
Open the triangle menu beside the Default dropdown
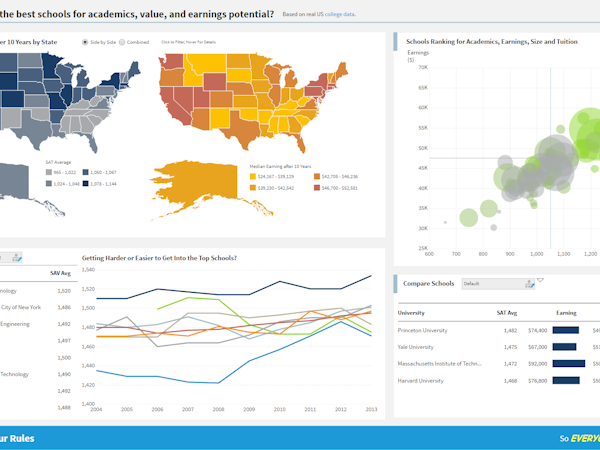tap(540, 280)
